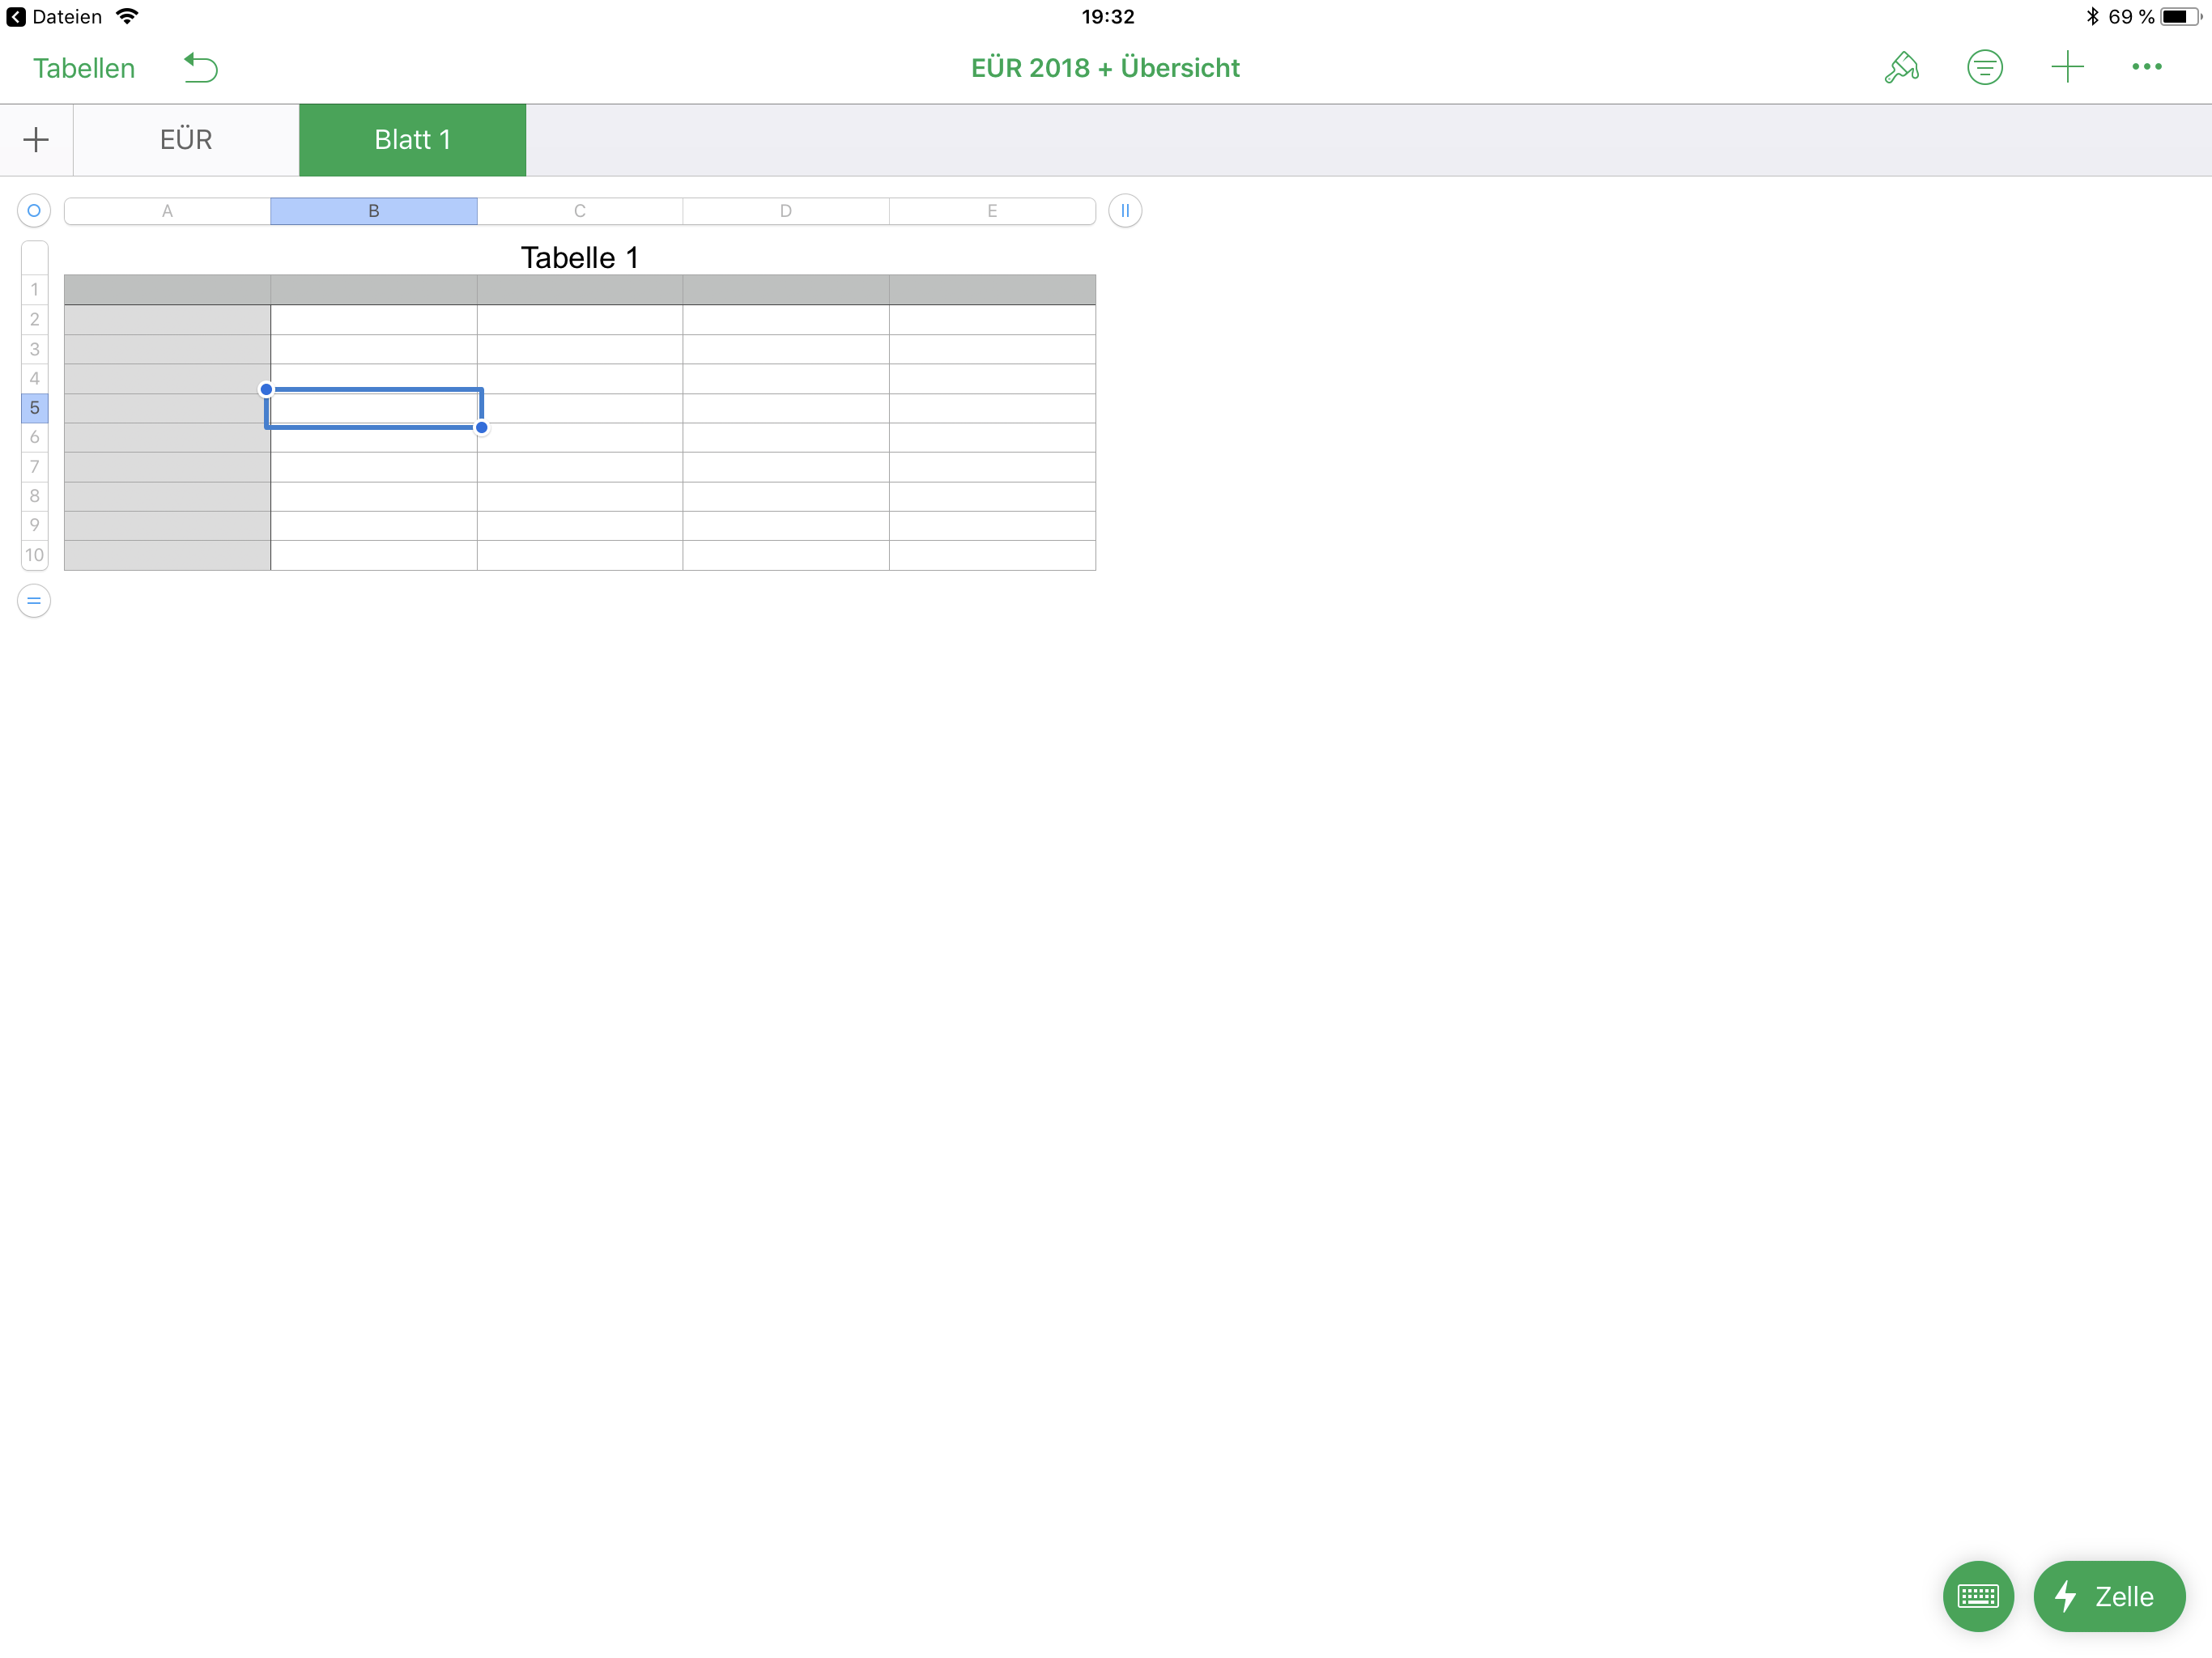Viewport: 2212px width, 1658px height.
Task: Open the three-dots More menu
Action: coord(2146,68)
